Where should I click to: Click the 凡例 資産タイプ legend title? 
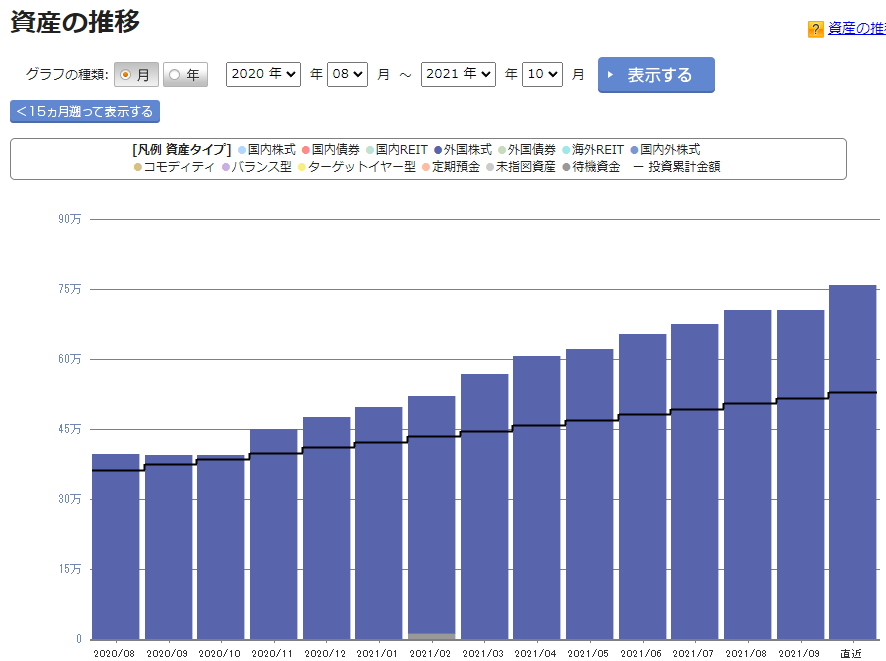181,150
